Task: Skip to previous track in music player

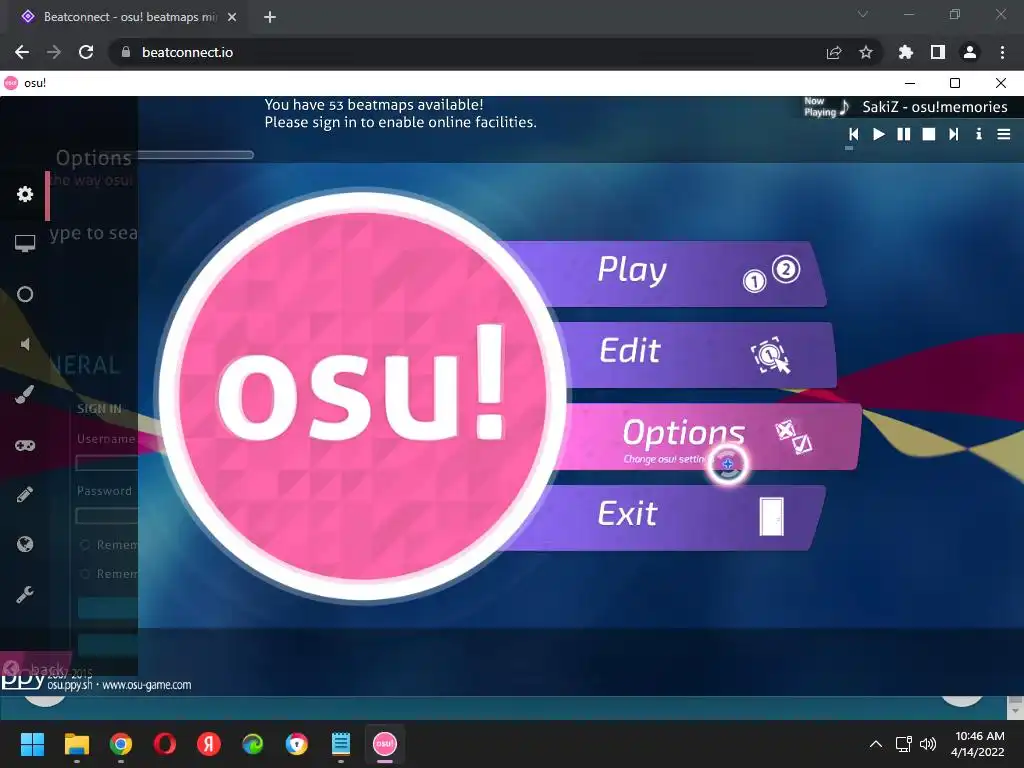Action: (853, 134)
